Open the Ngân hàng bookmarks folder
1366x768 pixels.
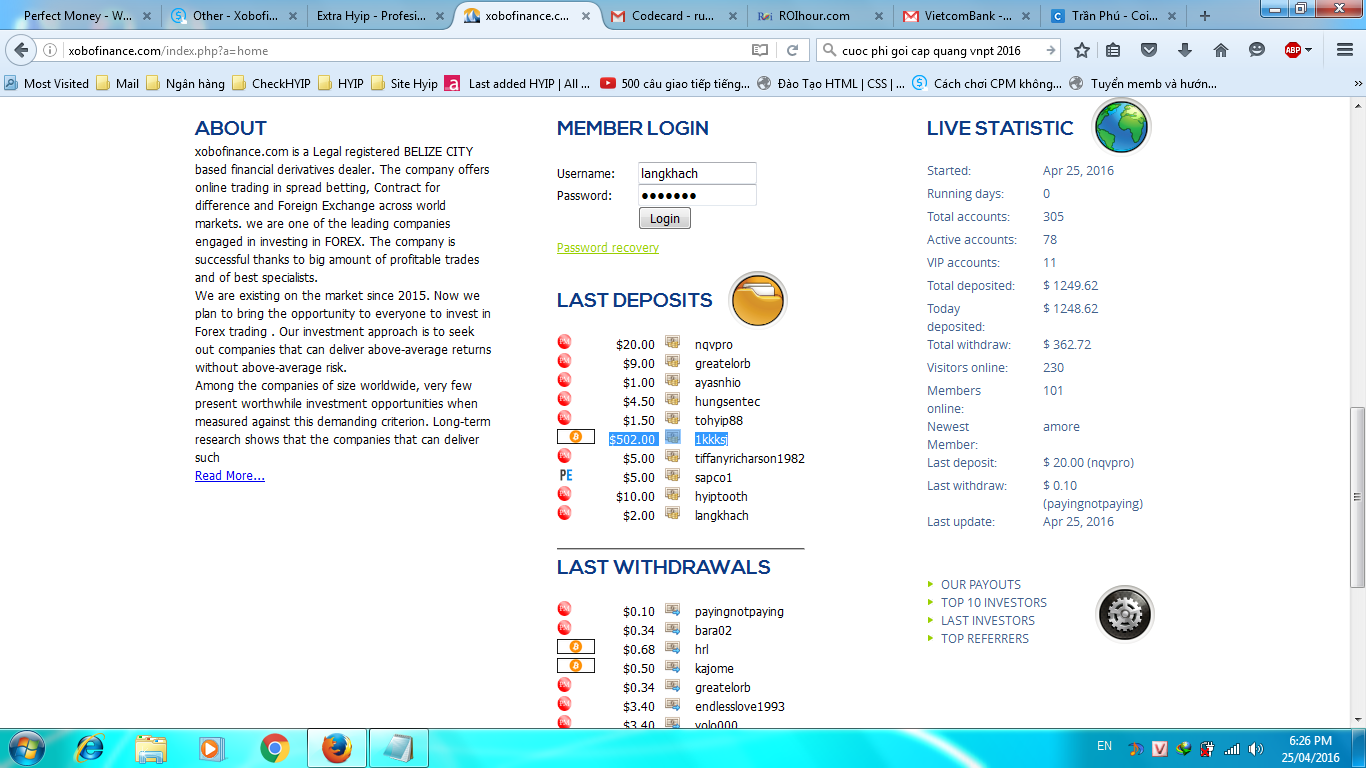(x=186, y=84)
